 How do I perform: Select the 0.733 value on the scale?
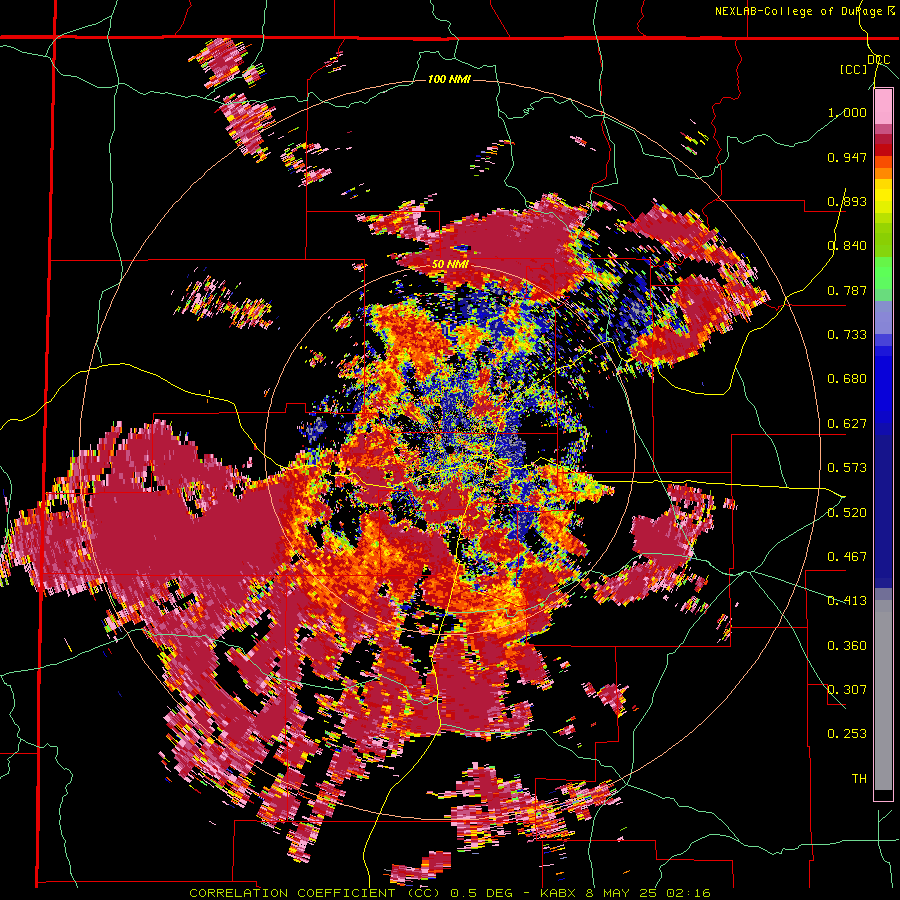click(x=847, y=335)
